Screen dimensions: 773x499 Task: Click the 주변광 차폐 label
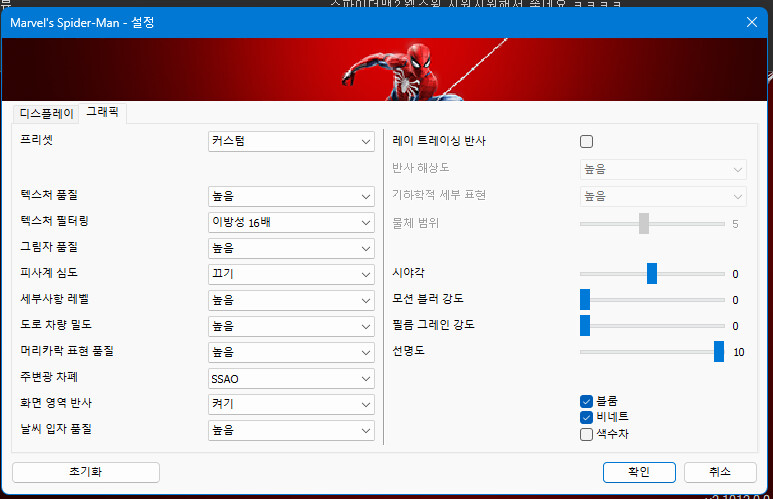click(x=49, y=377)
